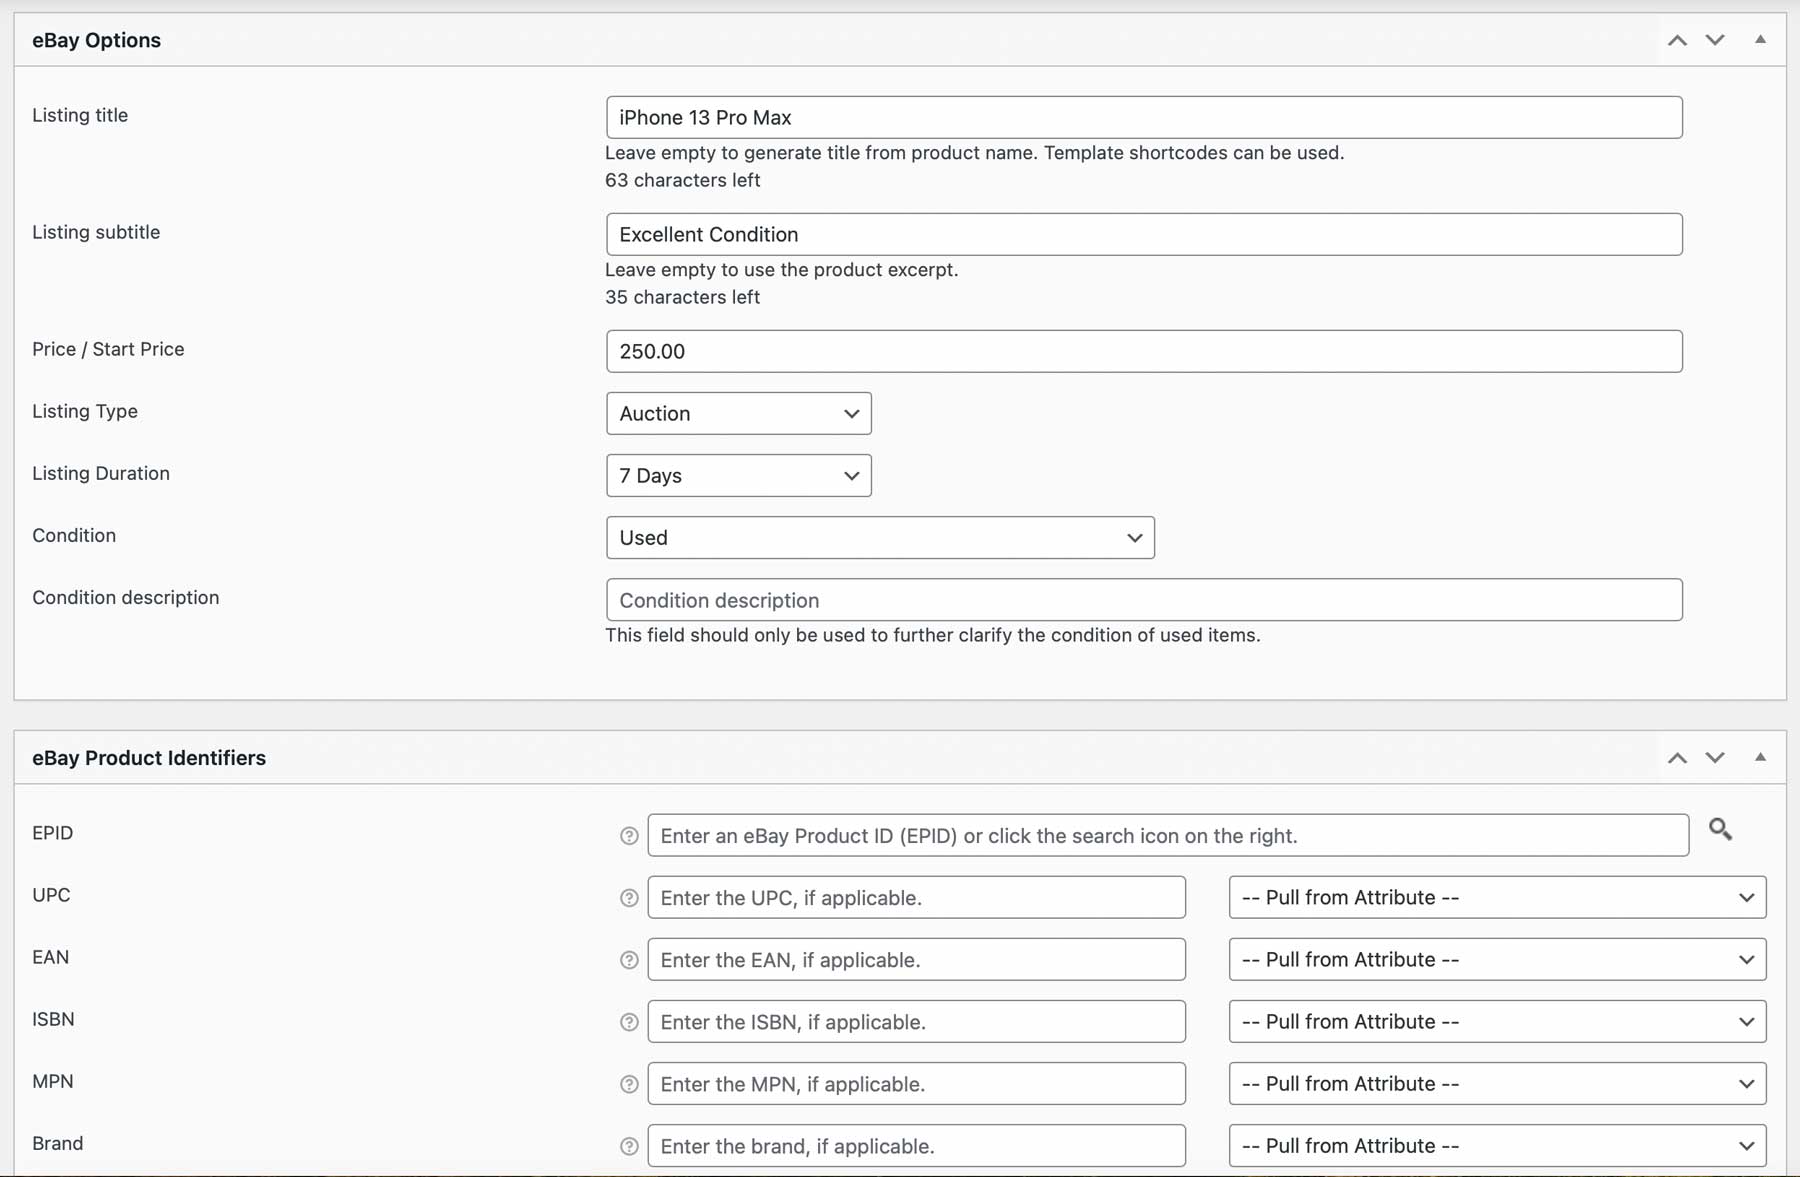Search for an eBay Product ID
This screenshot has width=1800, height=1177.
click(x=1721, y=830)
